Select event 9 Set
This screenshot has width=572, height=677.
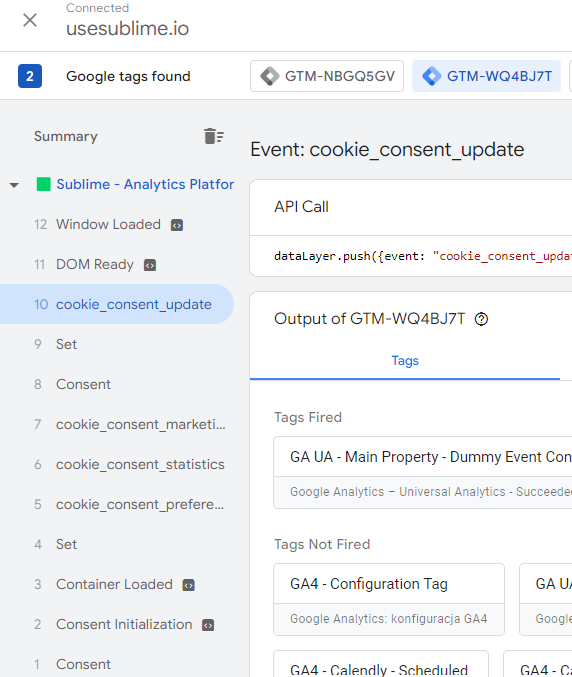point(117,344)
